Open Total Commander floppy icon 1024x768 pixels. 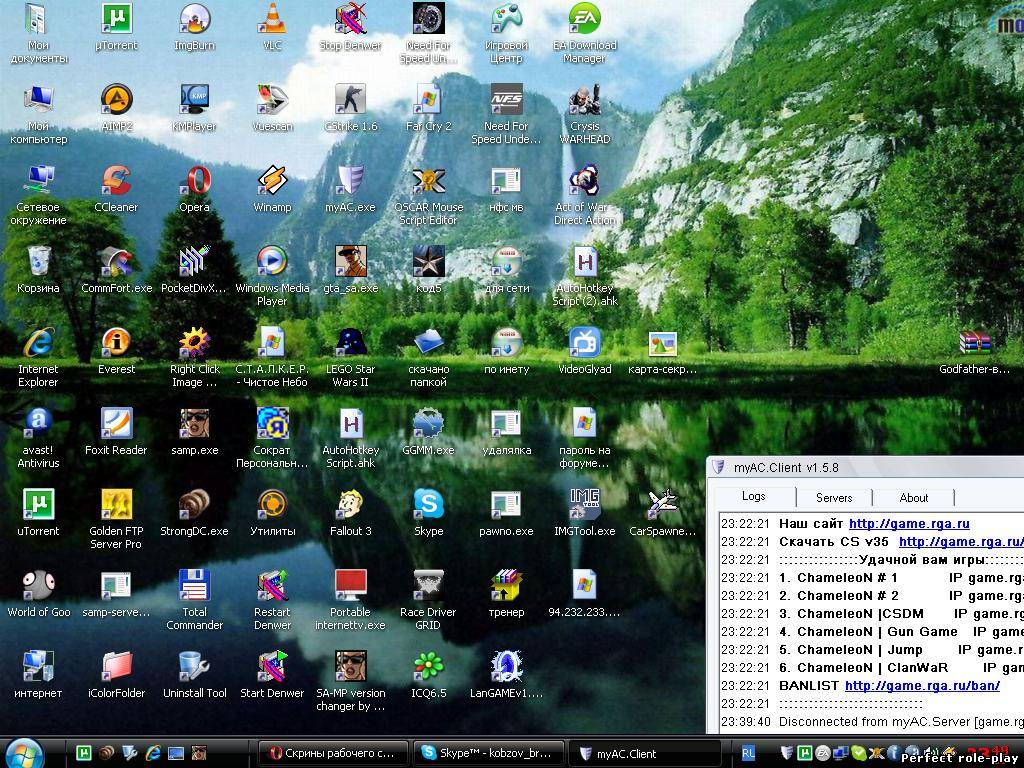click(x=195, y=600)
